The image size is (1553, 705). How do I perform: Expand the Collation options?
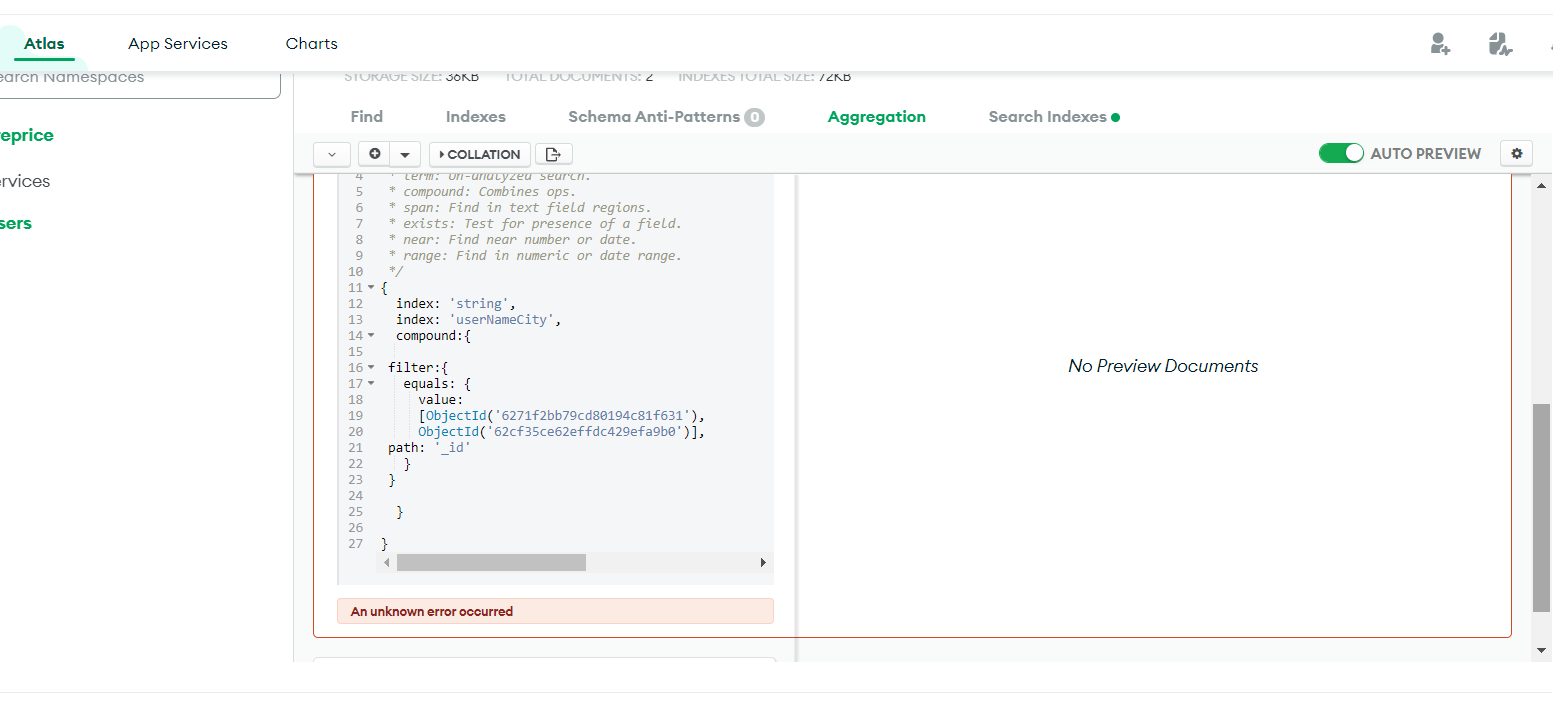tap(480, 154)
